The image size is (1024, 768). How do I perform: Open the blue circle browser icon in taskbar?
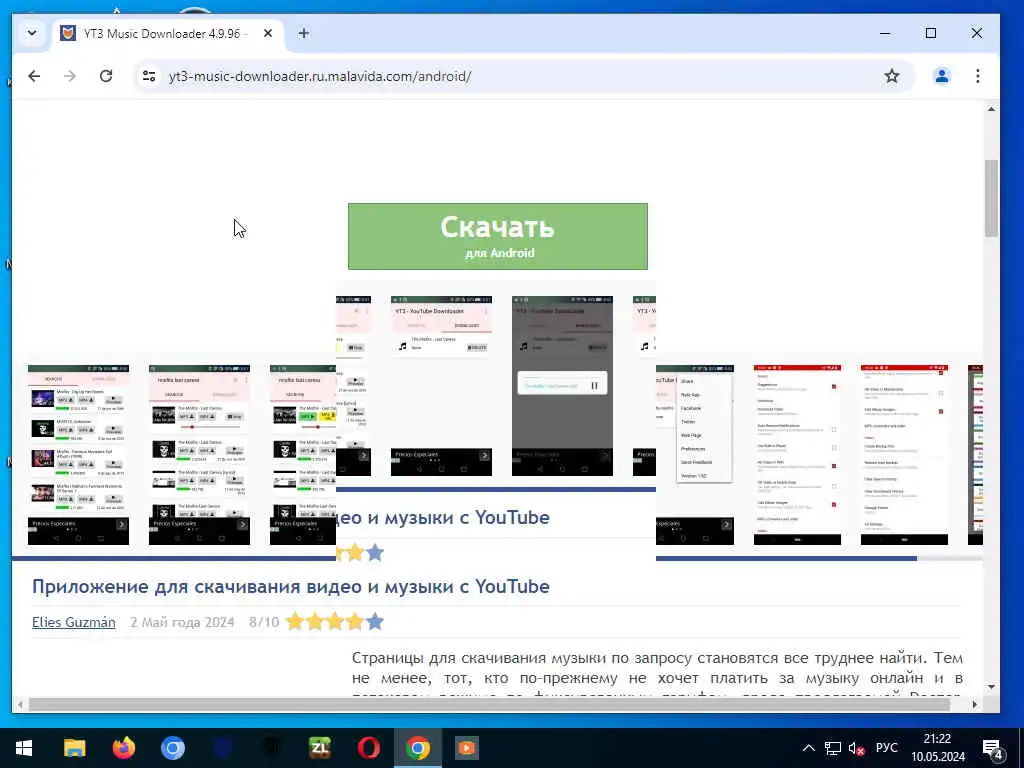point(172,748)
